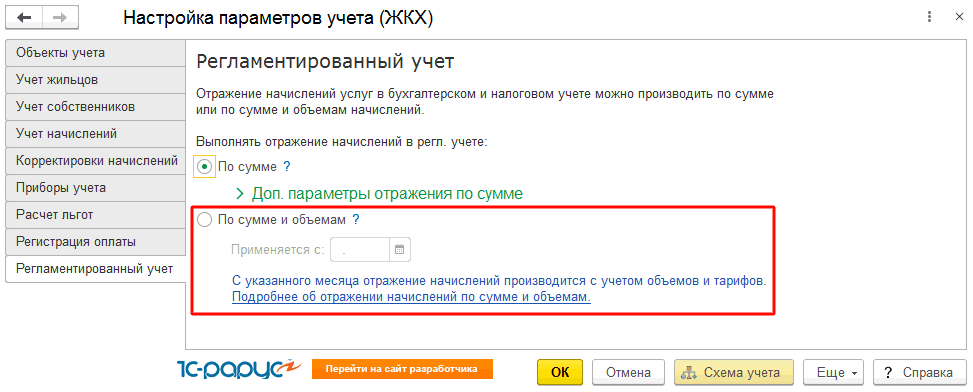The image size is (973, 392).
Task: Switch to the Учет жильцов tab
Action: (x=95, y=79)
